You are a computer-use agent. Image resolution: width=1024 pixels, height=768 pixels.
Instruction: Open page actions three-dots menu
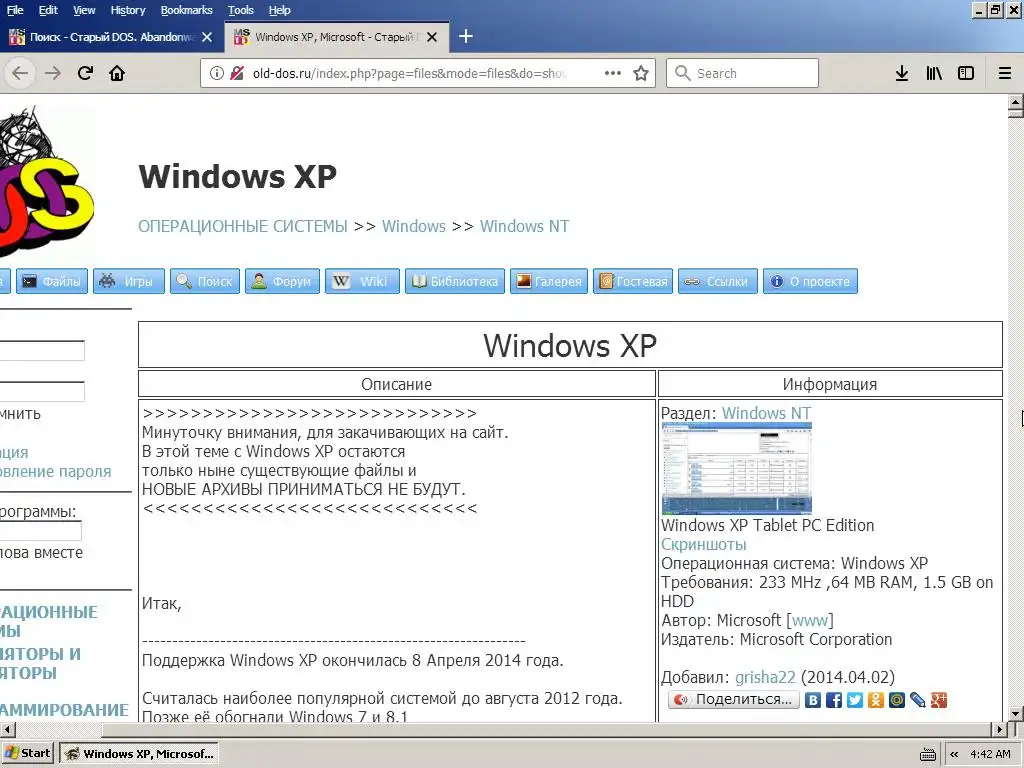click(x=613, y=73)
